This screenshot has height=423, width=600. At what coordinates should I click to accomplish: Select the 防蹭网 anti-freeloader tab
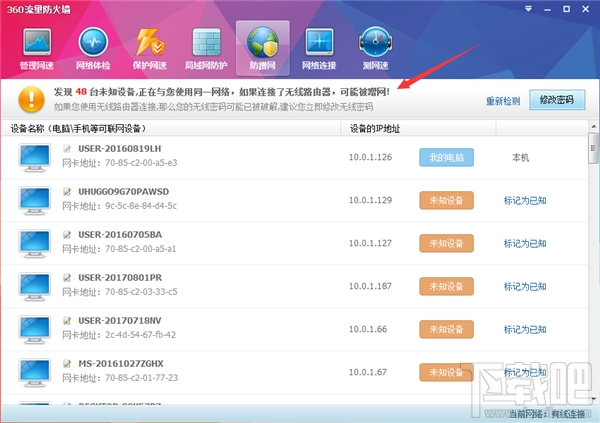pyautogui.click(x=262, y=48)
